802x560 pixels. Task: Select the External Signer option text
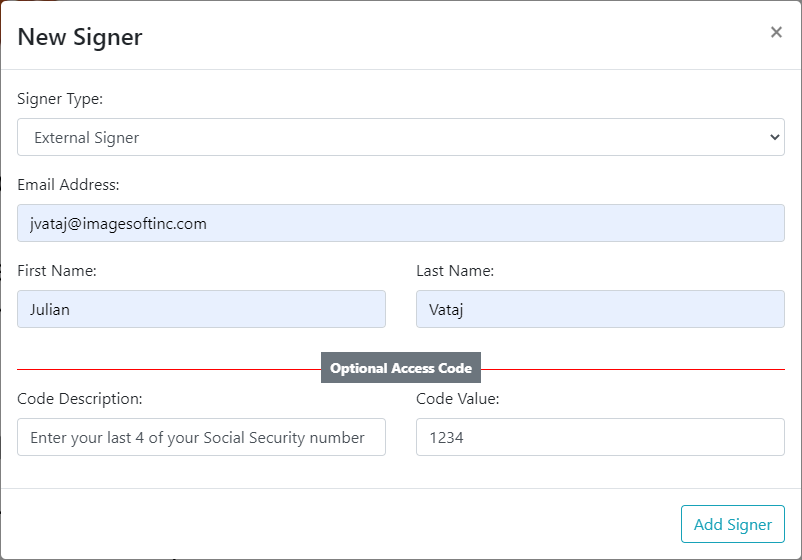coord(87,138)
